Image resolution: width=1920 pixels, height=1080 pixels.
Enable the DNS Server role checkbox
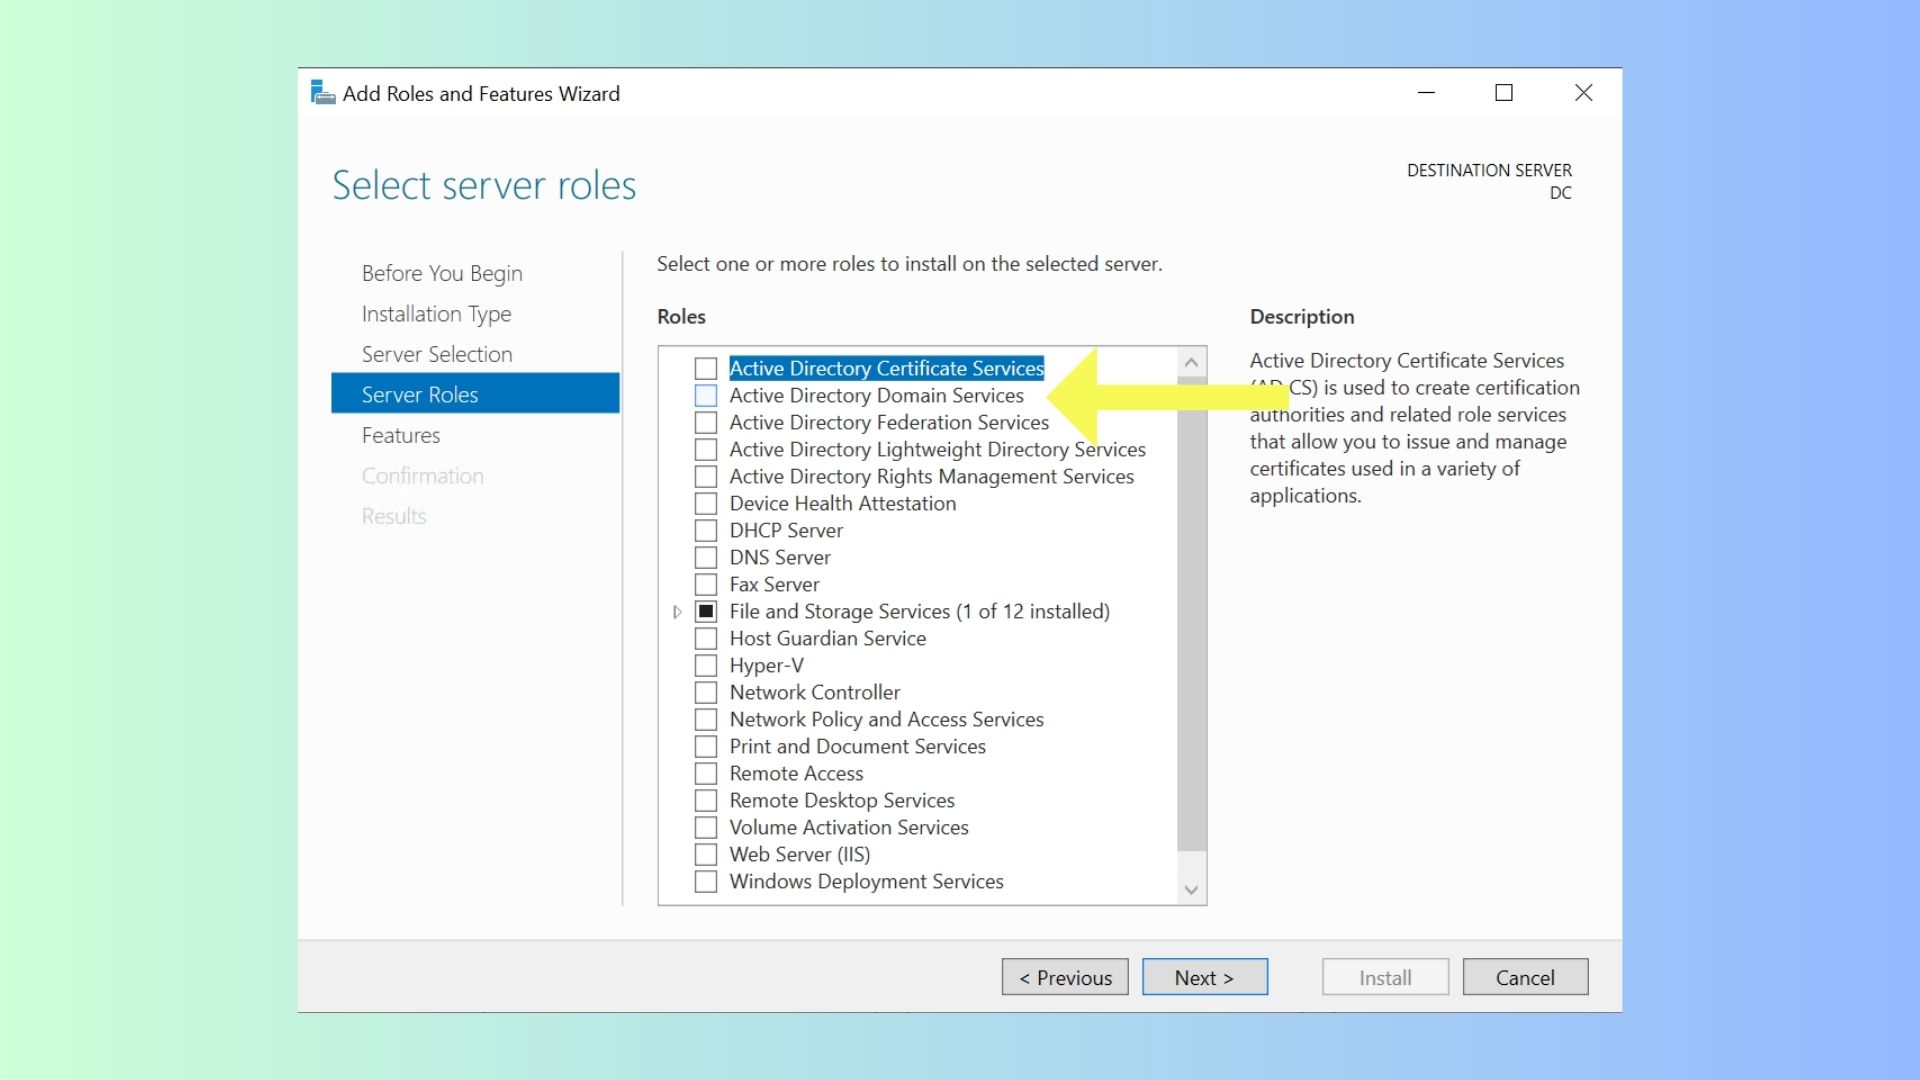(x=706, y=558)
